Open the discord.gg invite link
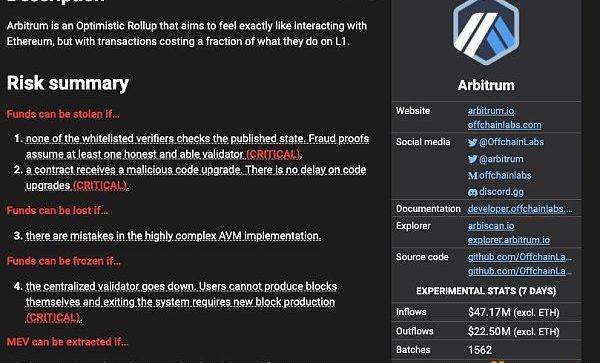 [501, 192]
